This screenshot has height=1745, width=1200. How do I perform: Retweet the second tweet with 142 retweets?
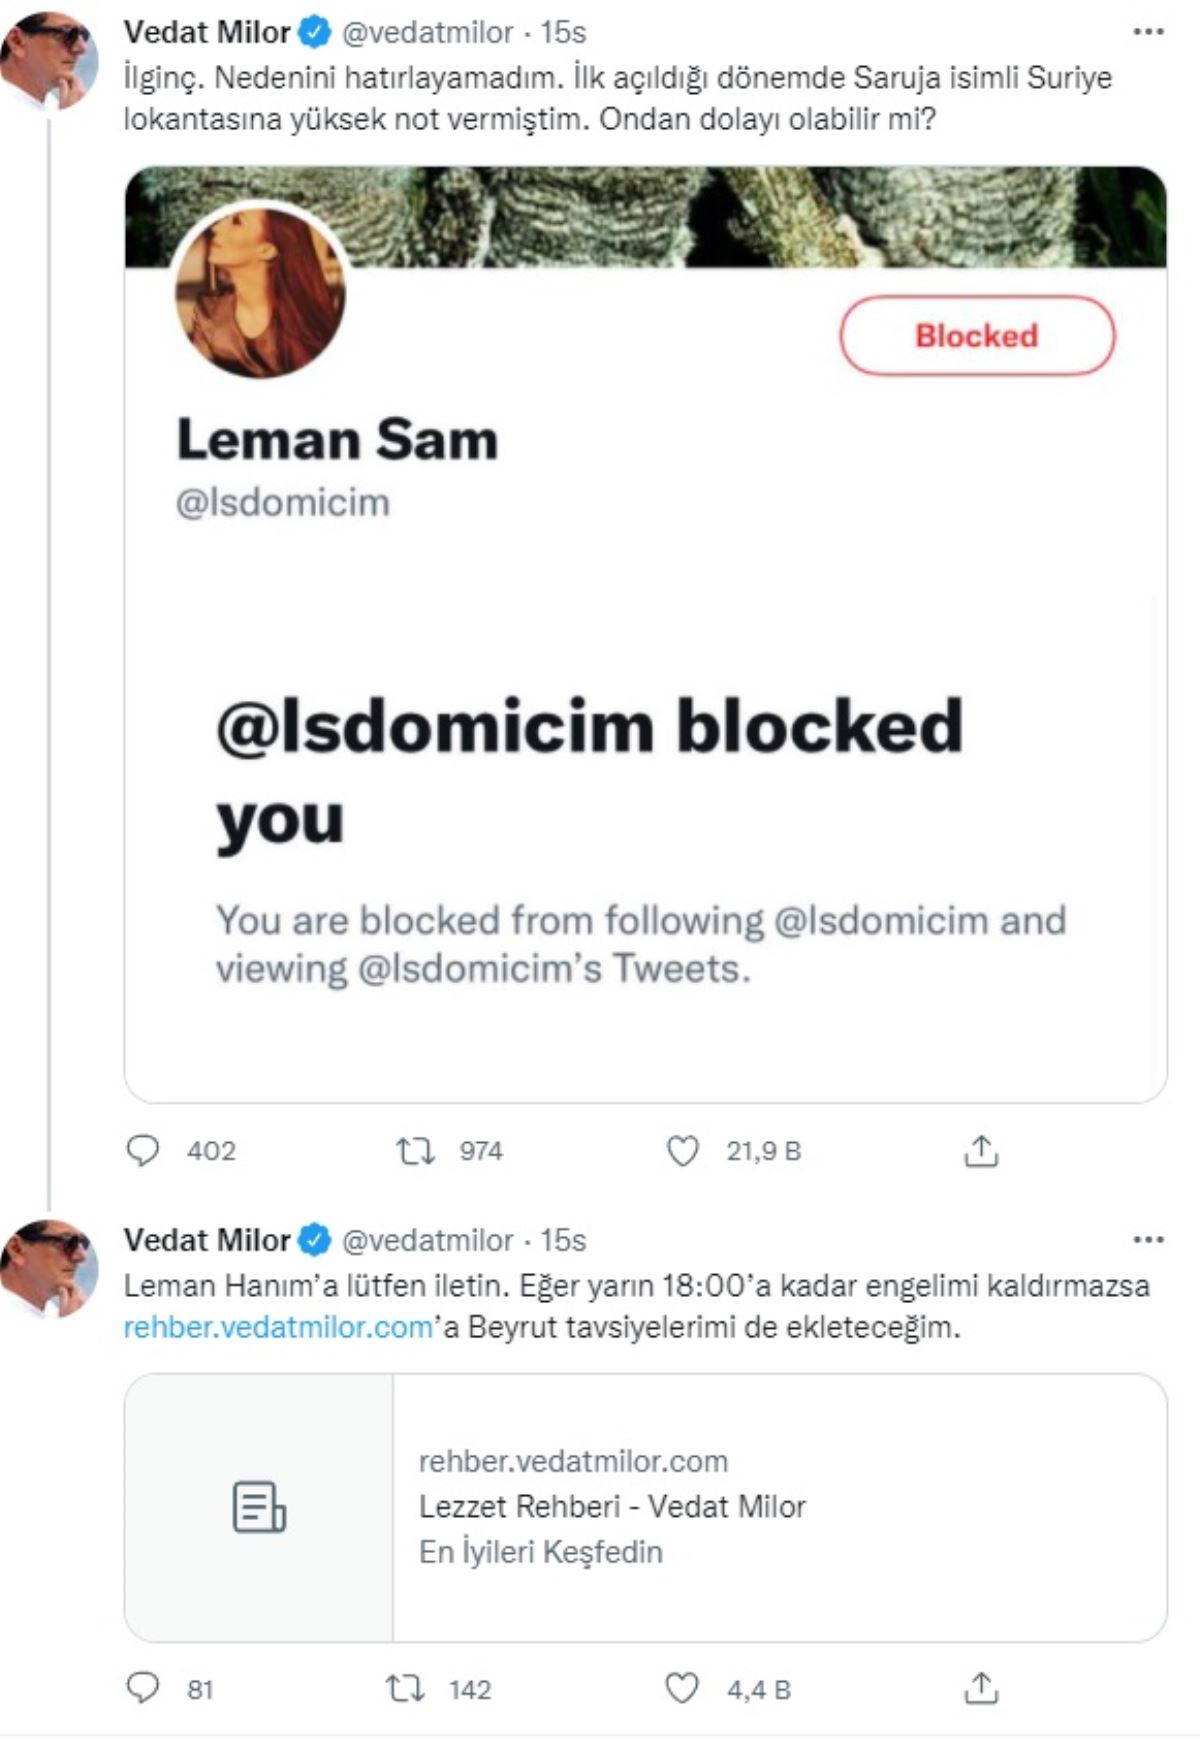tap(405, 1689)
